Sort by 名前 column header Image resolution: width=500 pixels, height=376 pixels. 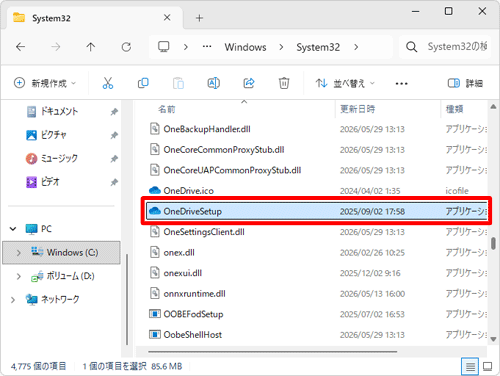[x=167, y=109]
